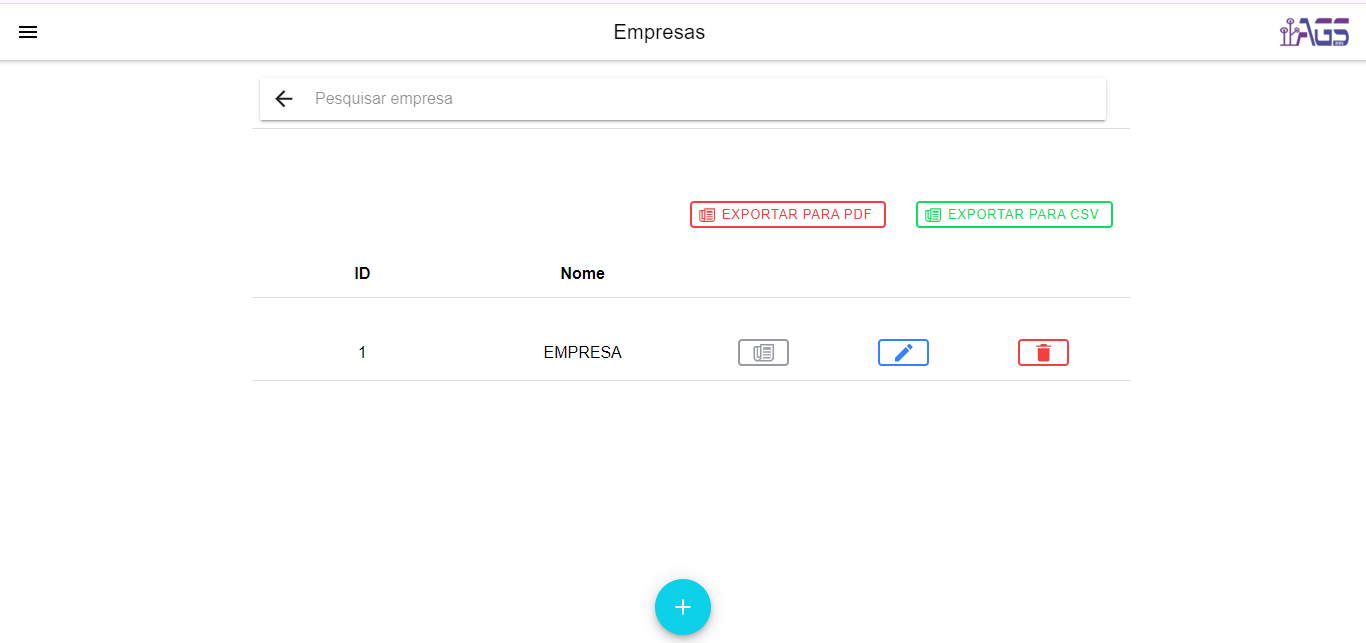The width and height of the screenshot is (1366, 643).
Task: Delete EMPRESA using the red trash icon
Action: coord(1043,353)
